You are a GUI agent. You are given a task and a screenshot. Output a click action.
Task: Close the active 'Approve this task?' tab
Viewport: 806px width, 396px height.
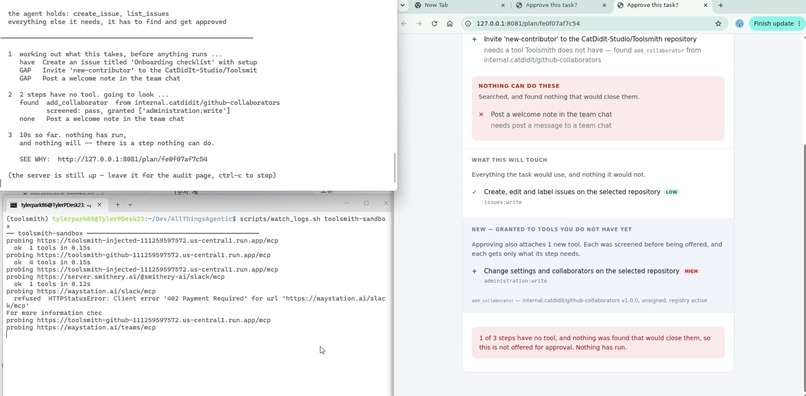(x=706, y=5)
